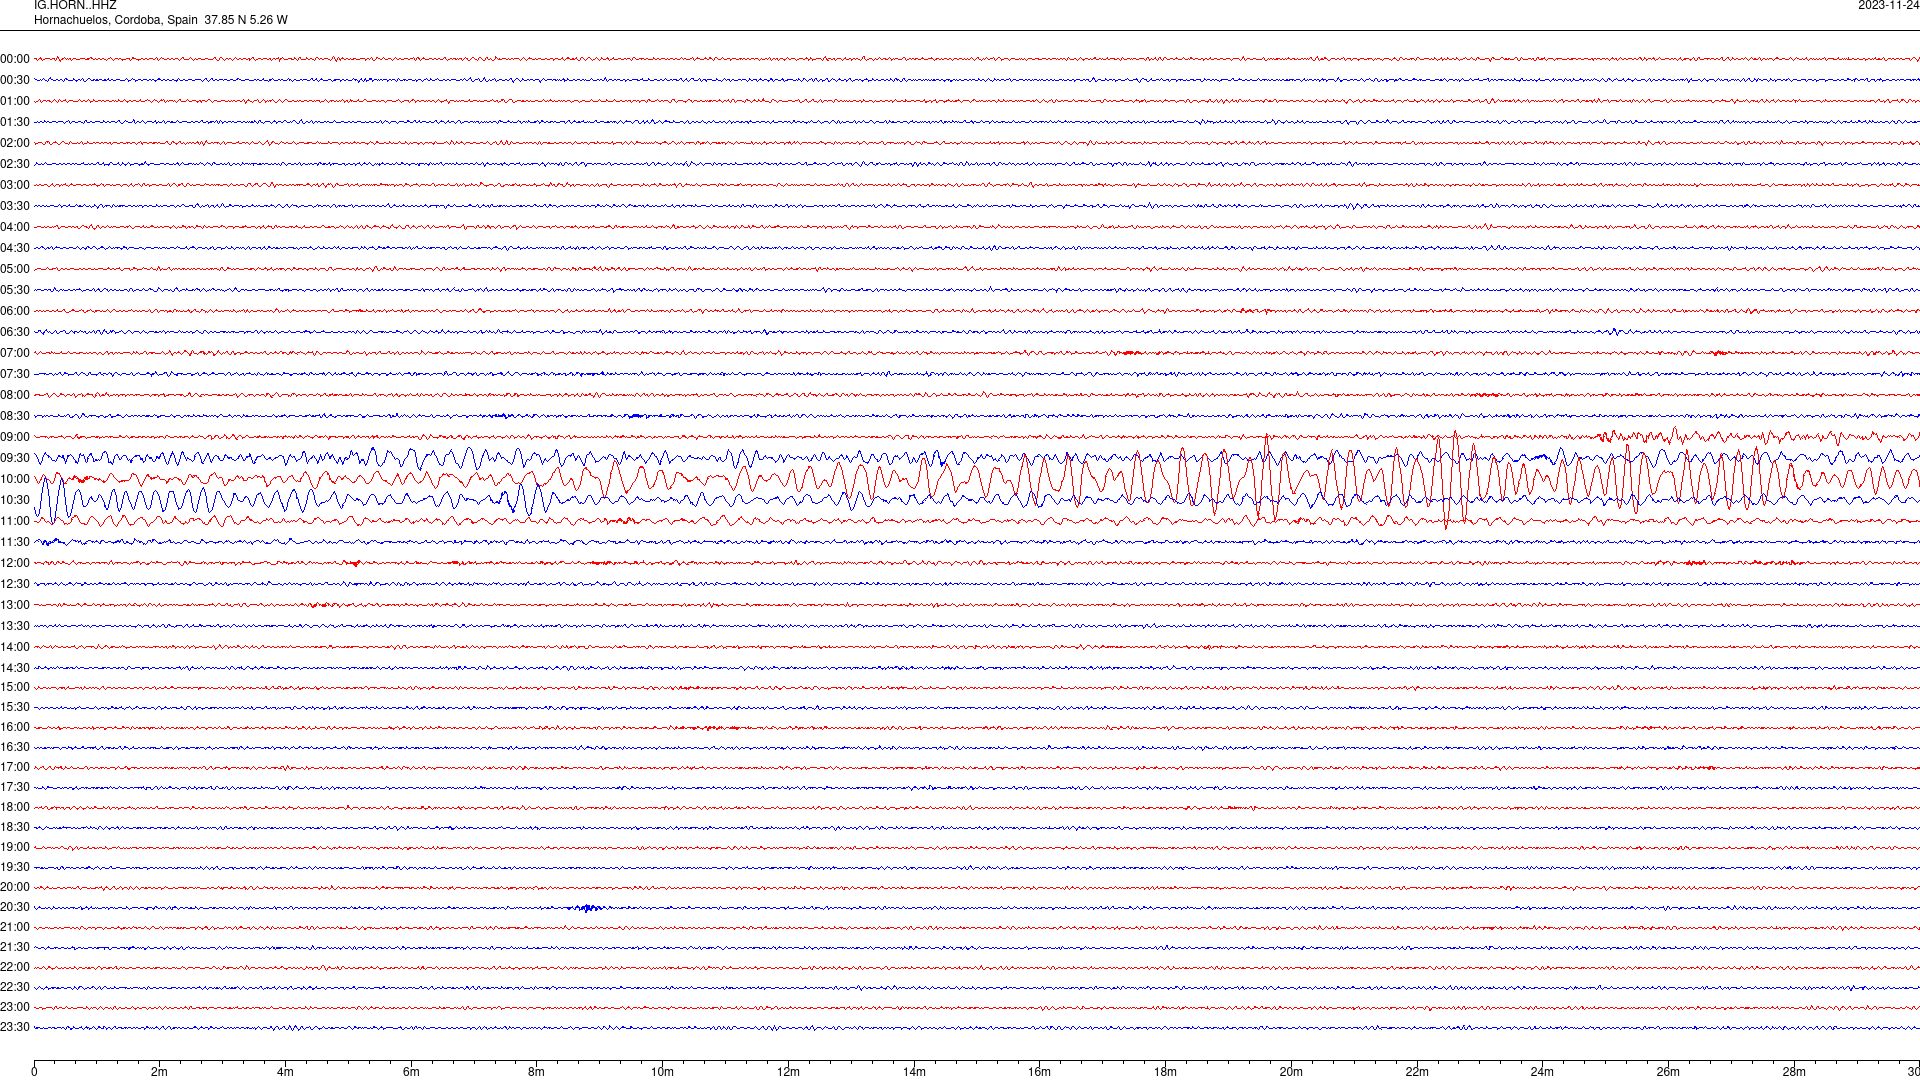Select the 13:00 time row label
This screenshot has width=1920, height=1080.
coord(15,605)
